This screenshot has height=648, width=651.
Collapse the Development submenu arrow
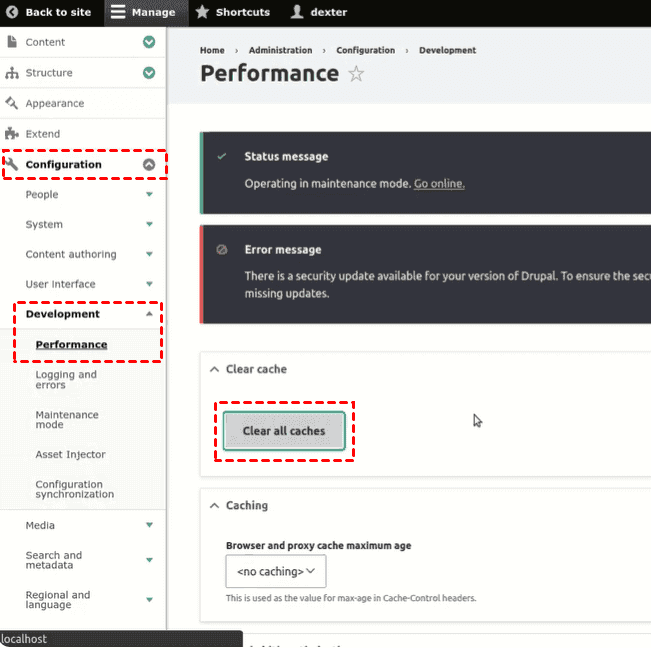[149, 314]
